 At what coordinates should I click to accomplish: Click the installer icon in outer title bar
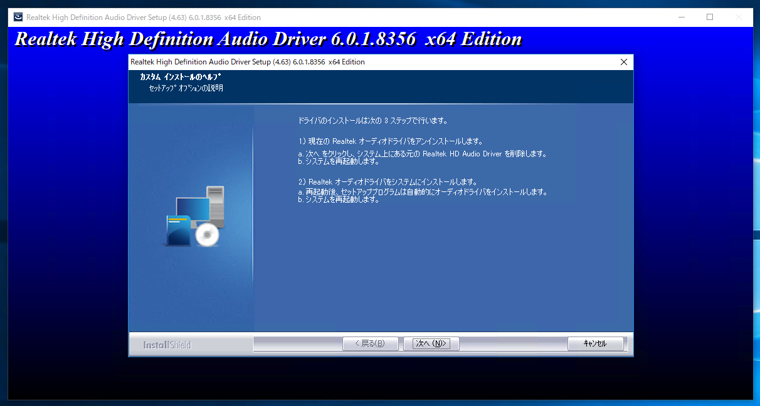click(x=18, y=17)
